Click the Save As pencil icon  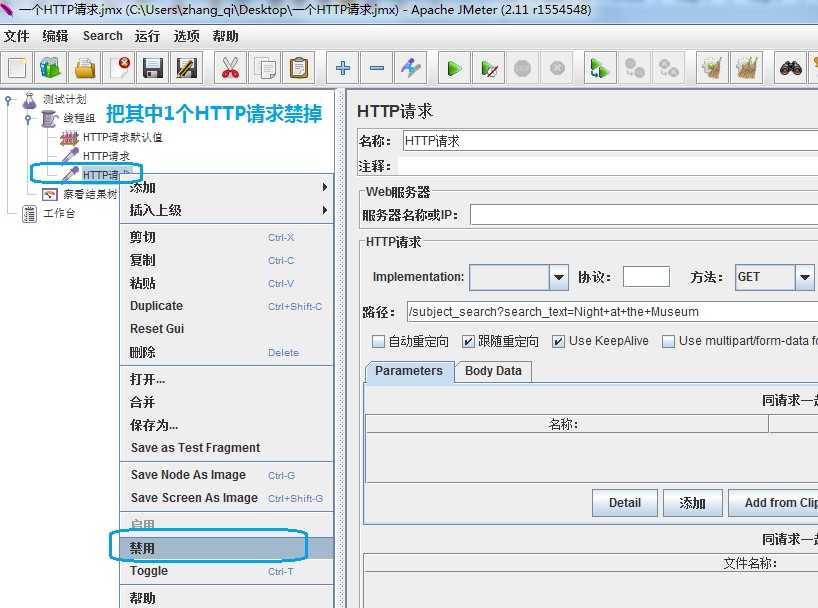click(x=187, y=68)
